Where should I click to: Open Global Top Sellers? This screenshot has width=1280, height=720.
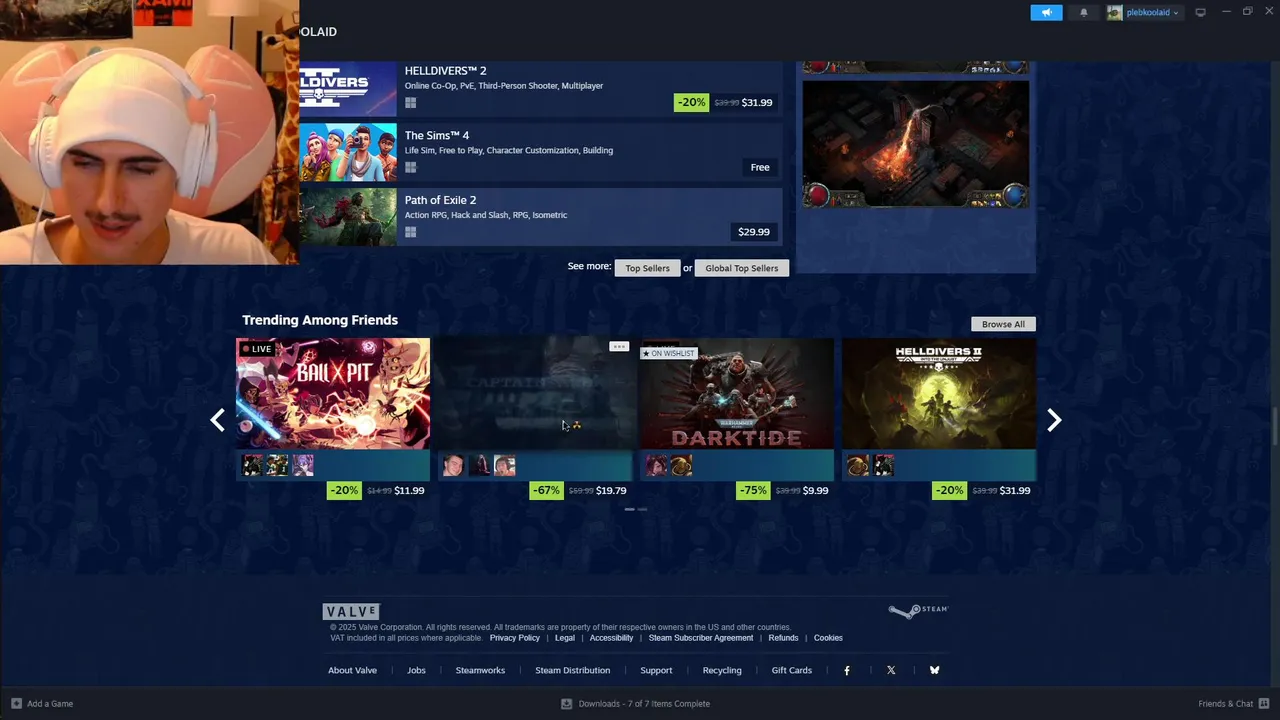coord(742,268)
